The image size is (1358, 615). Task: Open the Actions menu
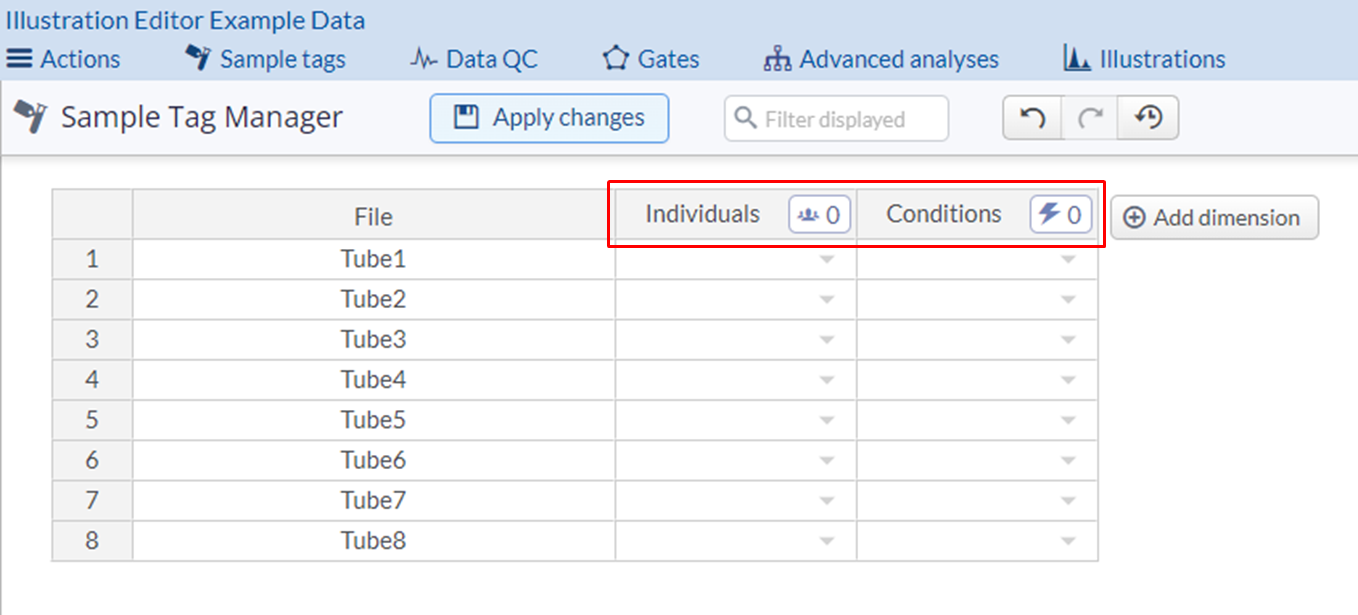(63, 59)
